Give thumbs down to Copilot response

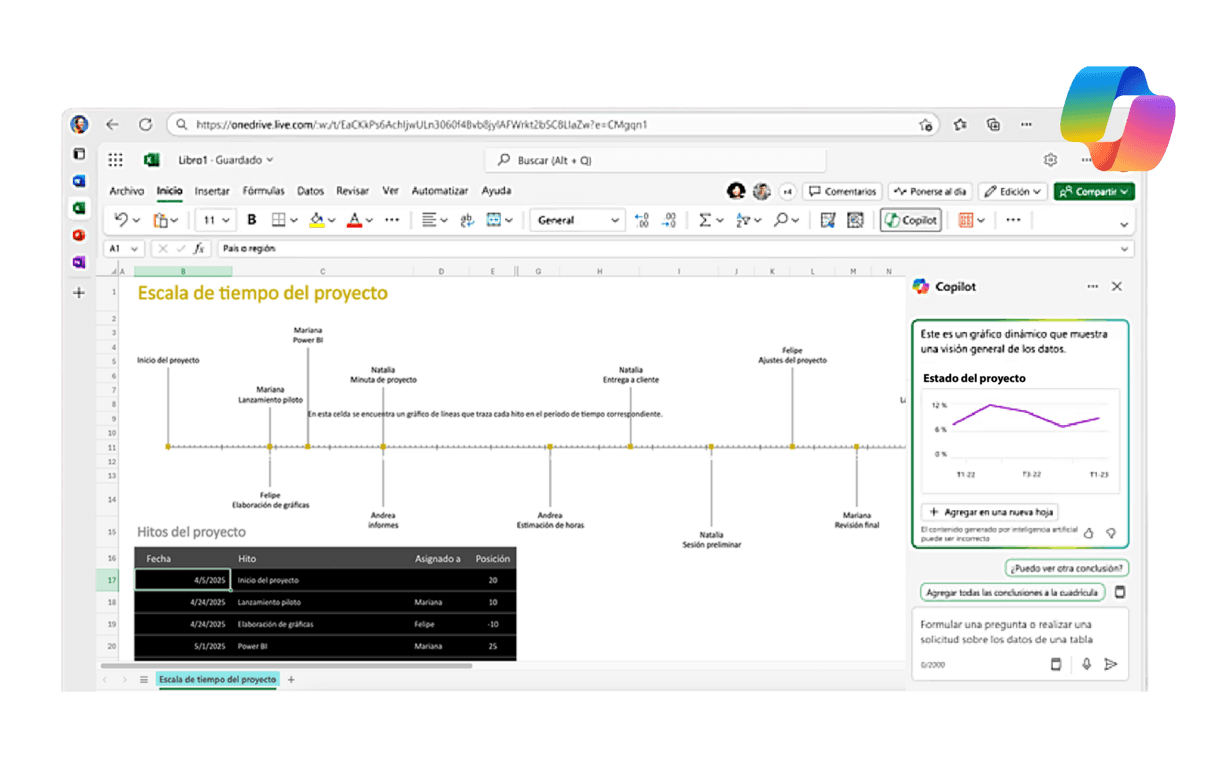(1110, 533)
